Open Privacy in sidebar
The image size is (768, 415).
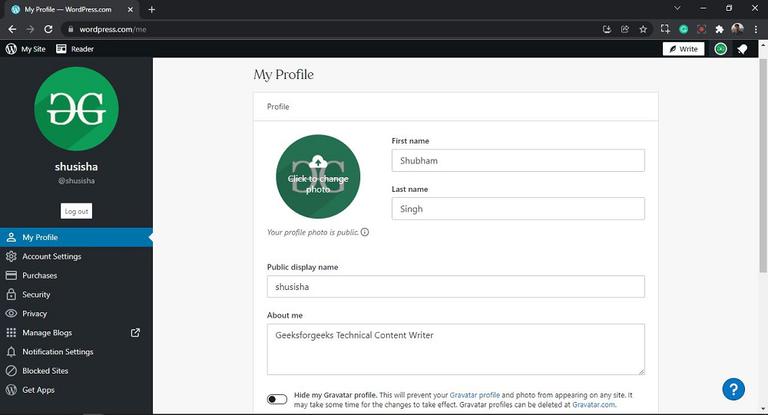tap(76, 314)
